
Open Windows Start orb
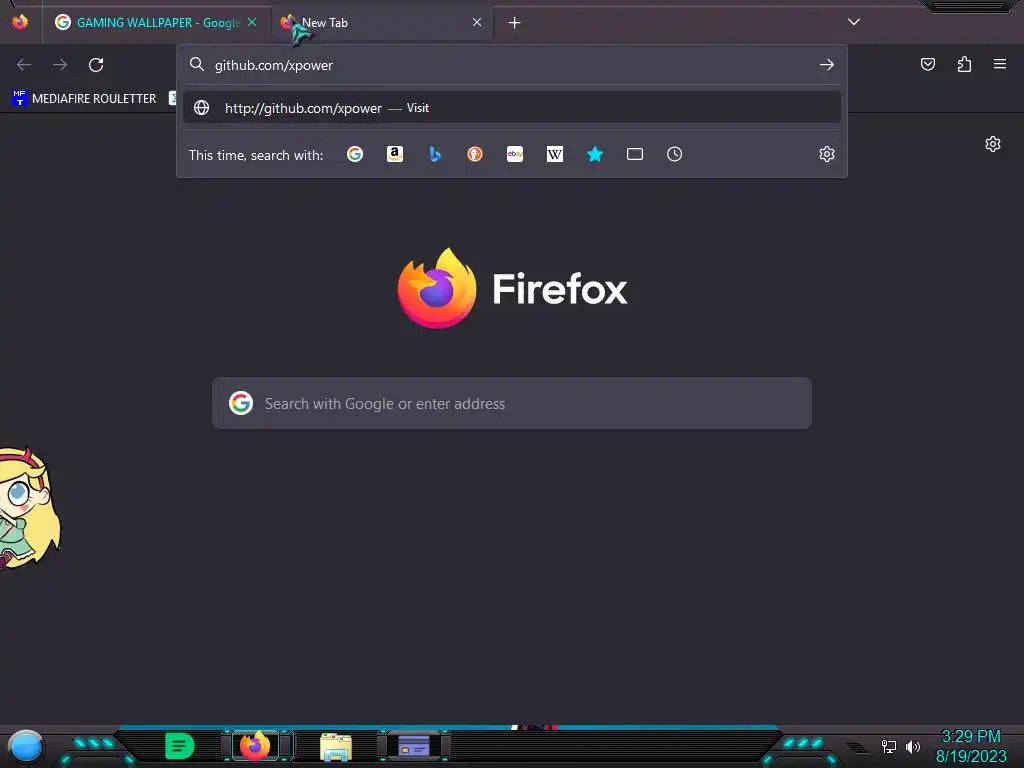click(x=25, y=746)
